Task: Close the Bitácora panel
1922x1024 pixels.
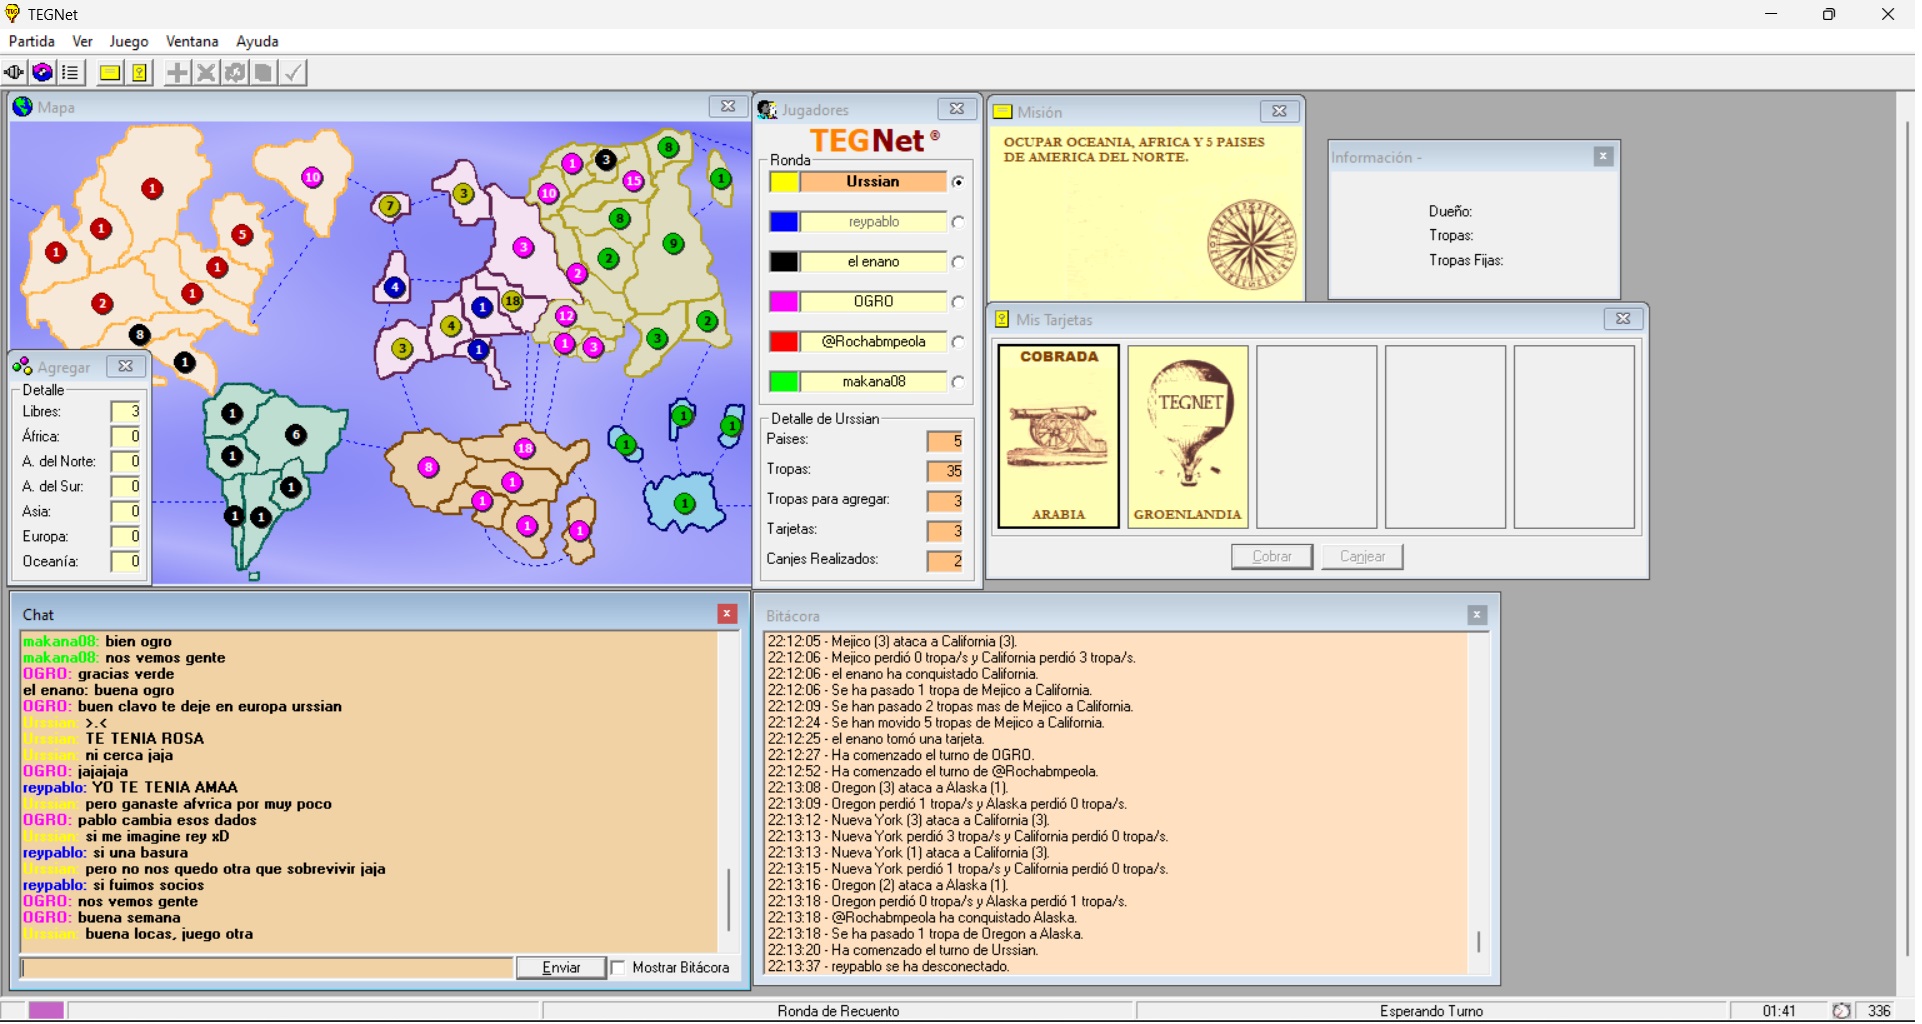Action: pyautogui.click(x=1477, y=615)
